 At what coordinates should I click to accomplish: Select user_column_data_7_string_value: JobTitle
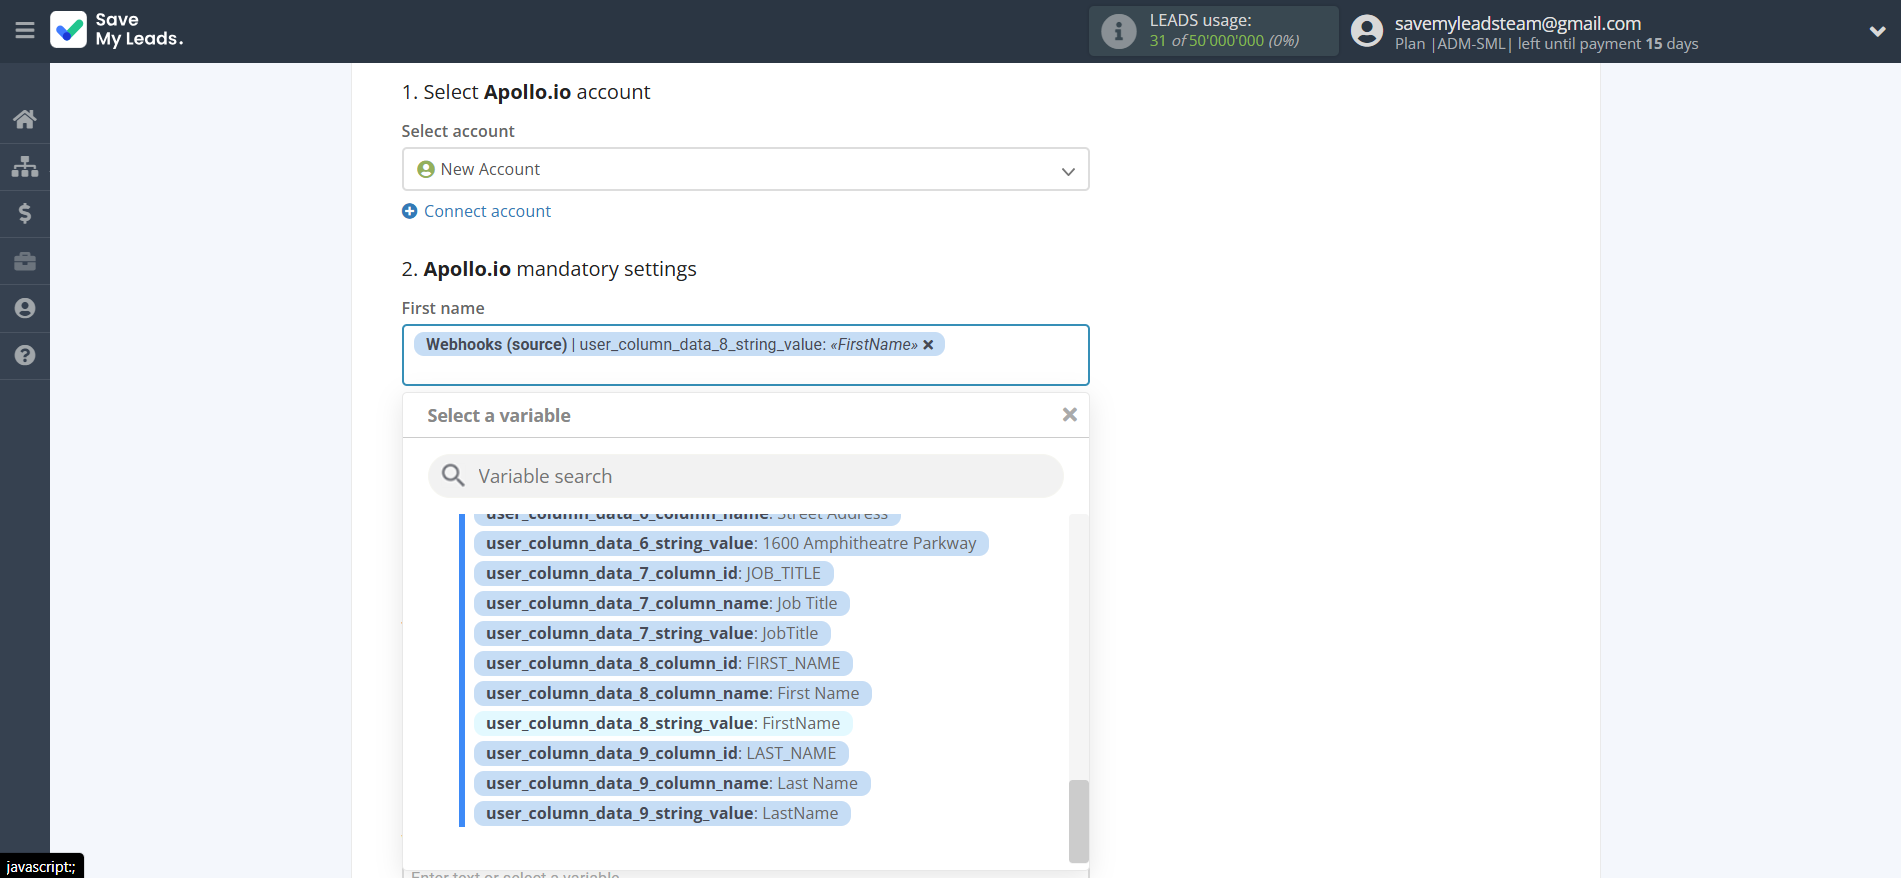coord(652,633)
